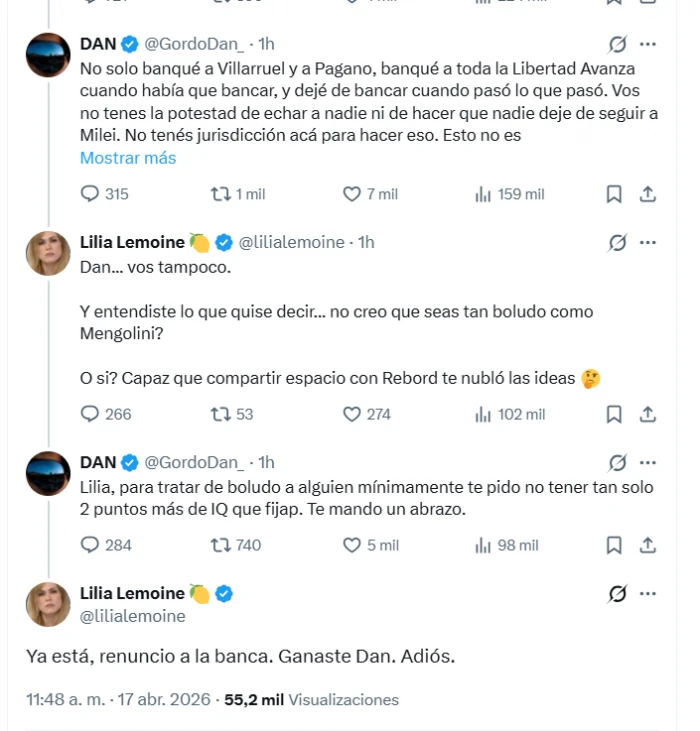
Task: View analytics showing 102 mil views
Action: [510, 414]
